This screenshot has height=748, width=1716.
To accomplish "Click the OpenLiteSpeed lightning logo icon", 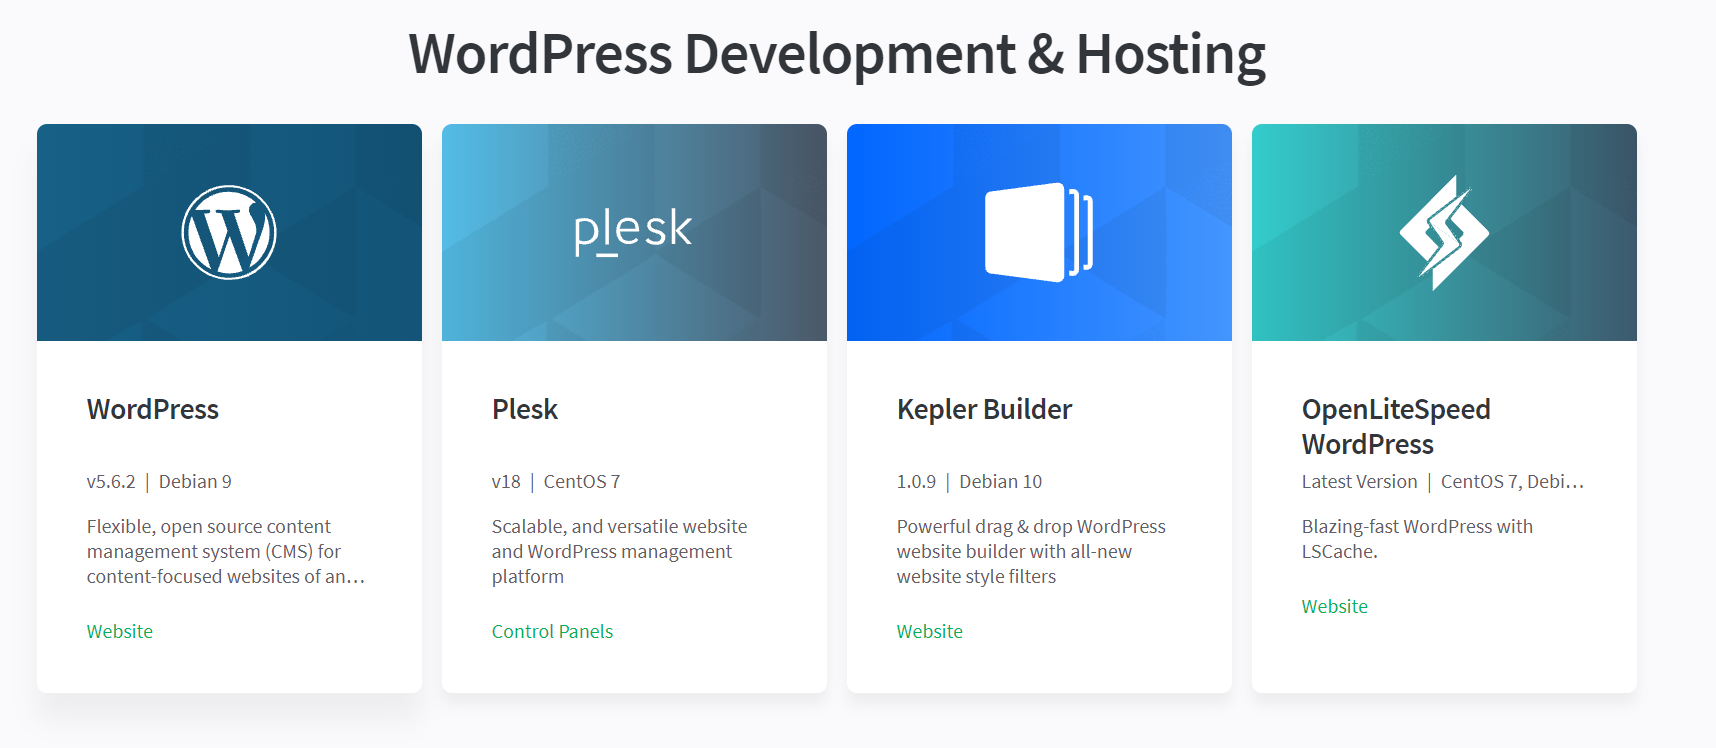I will coord(1444,233).
